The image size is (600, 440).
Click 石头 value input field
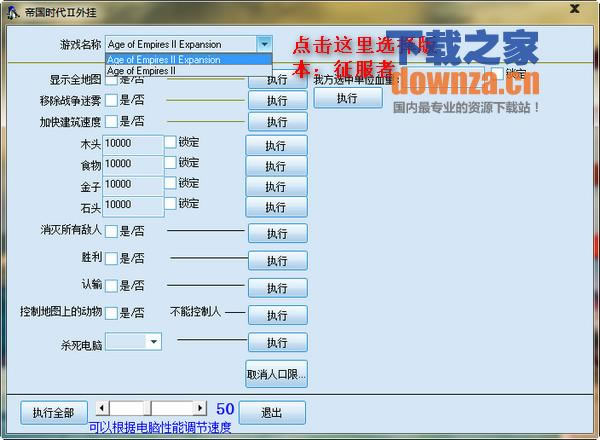(133, 207)
